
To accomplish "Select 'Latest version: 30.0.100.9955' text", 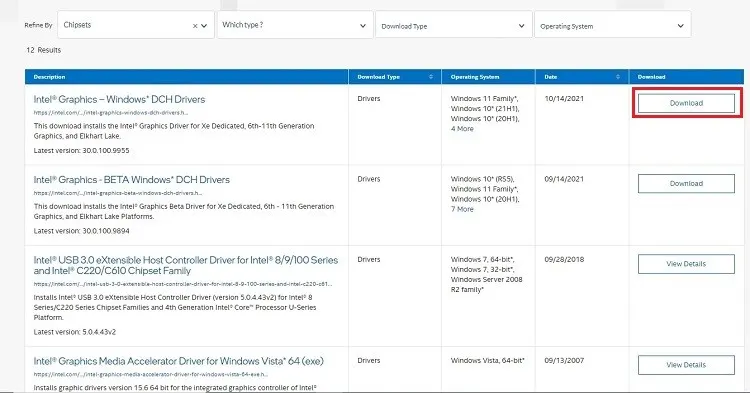I will 81,151.
